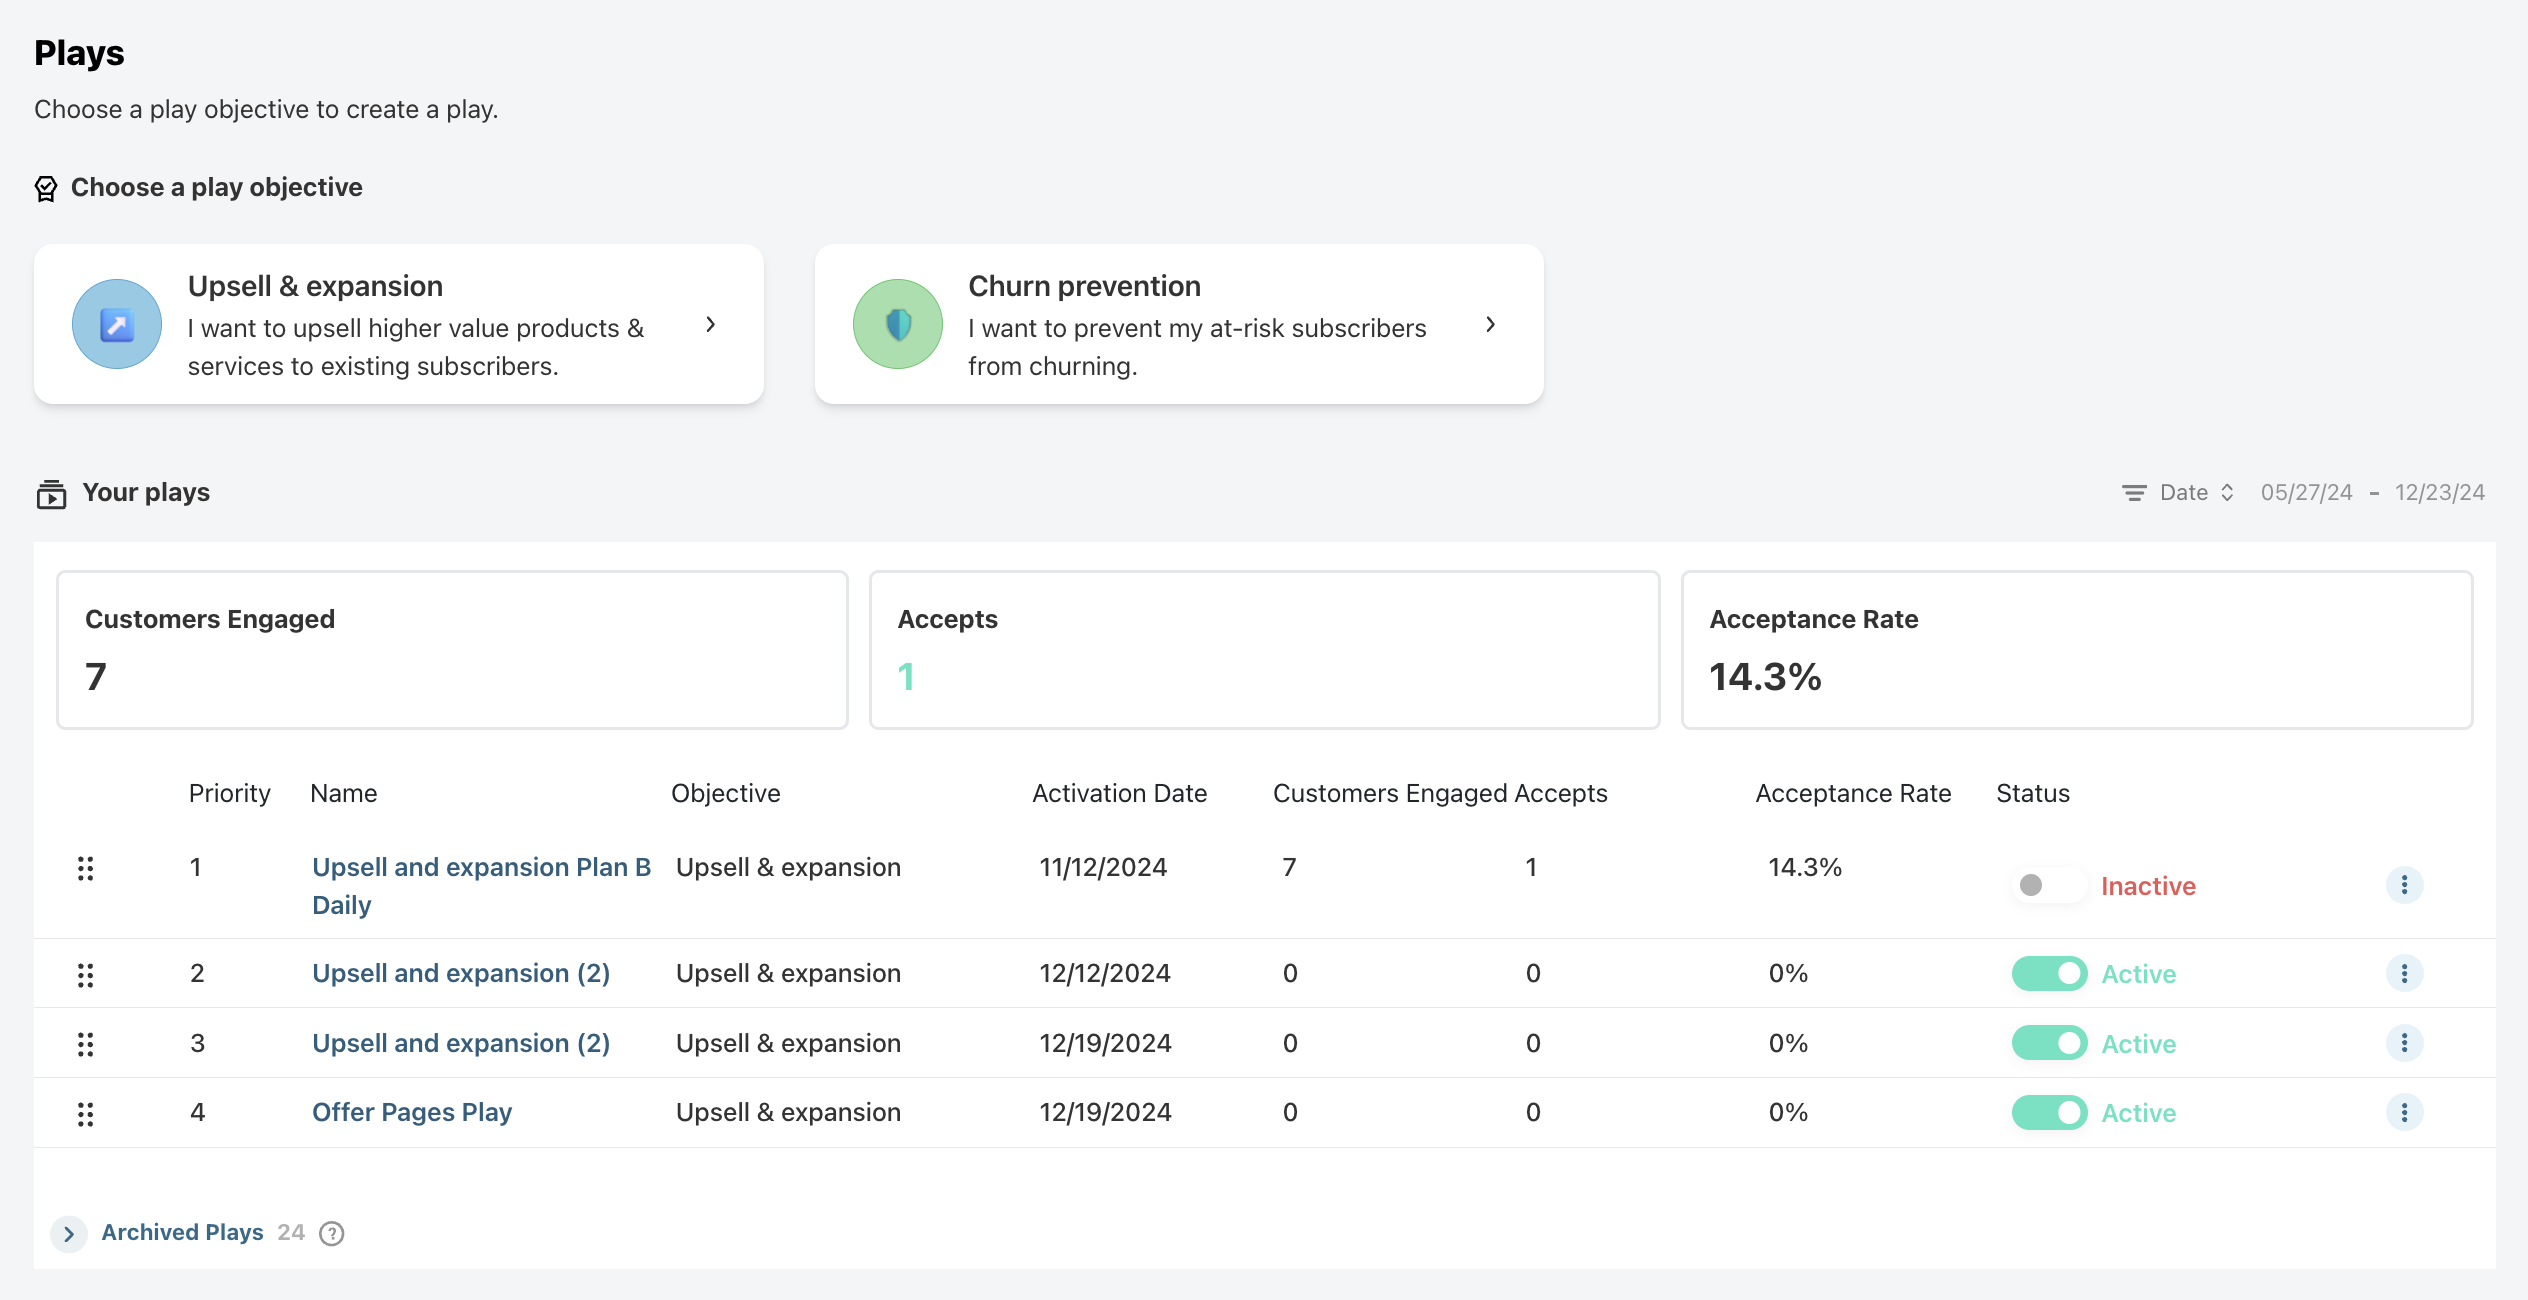This screenshot has width=2528, height=1300.
Task: Open Upsell and expansion (2) priority 3 link
Action: click(461, 1043)
